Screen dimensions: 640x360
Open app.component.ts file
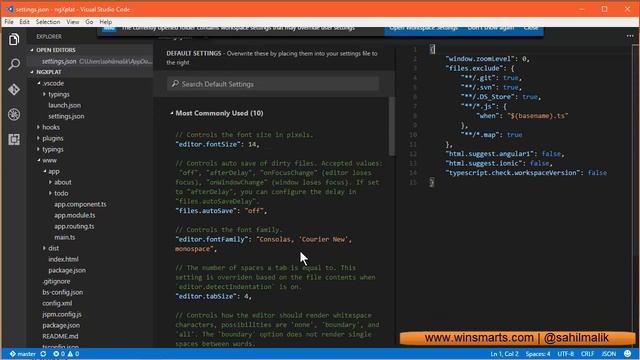click(x=80, y=204)
